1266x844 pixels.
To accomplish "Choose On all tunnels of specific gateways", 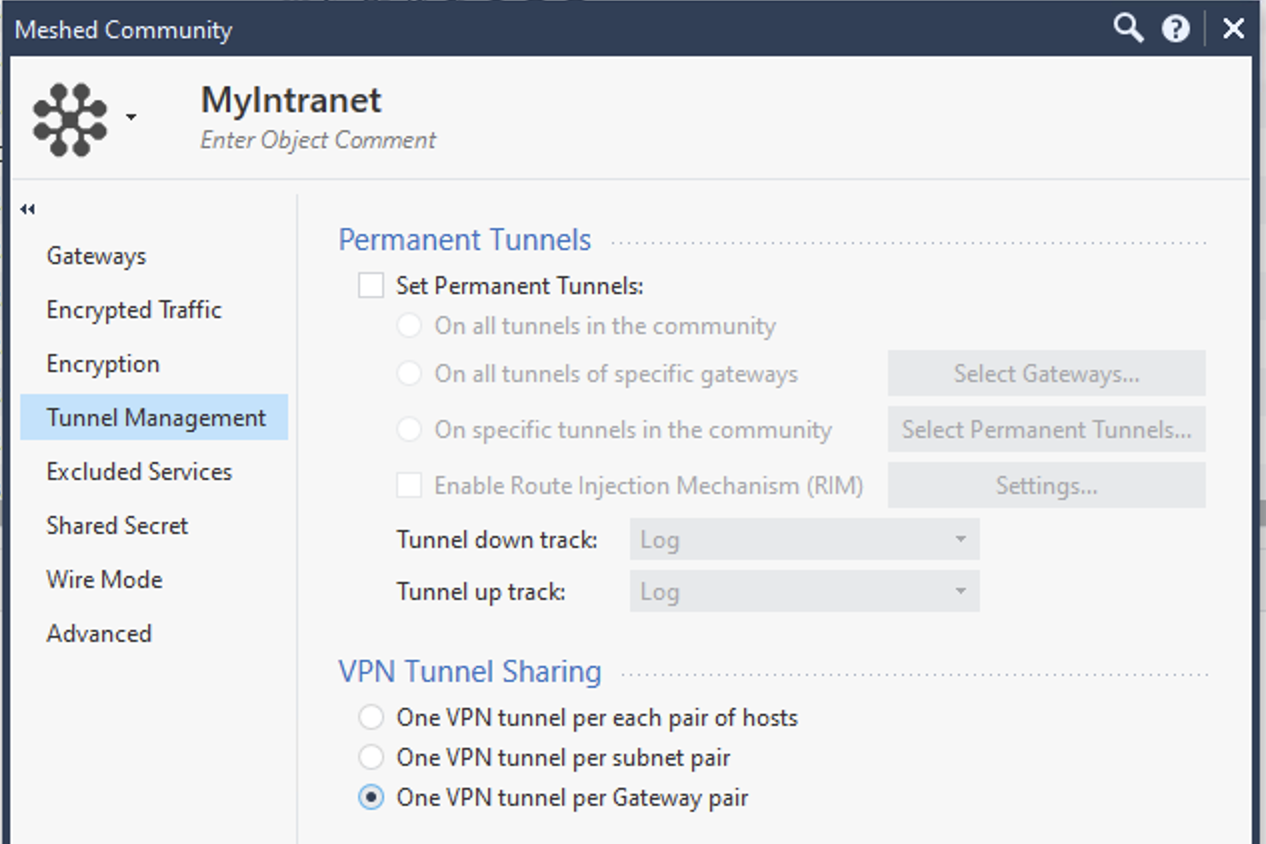I will click(408, 374).
